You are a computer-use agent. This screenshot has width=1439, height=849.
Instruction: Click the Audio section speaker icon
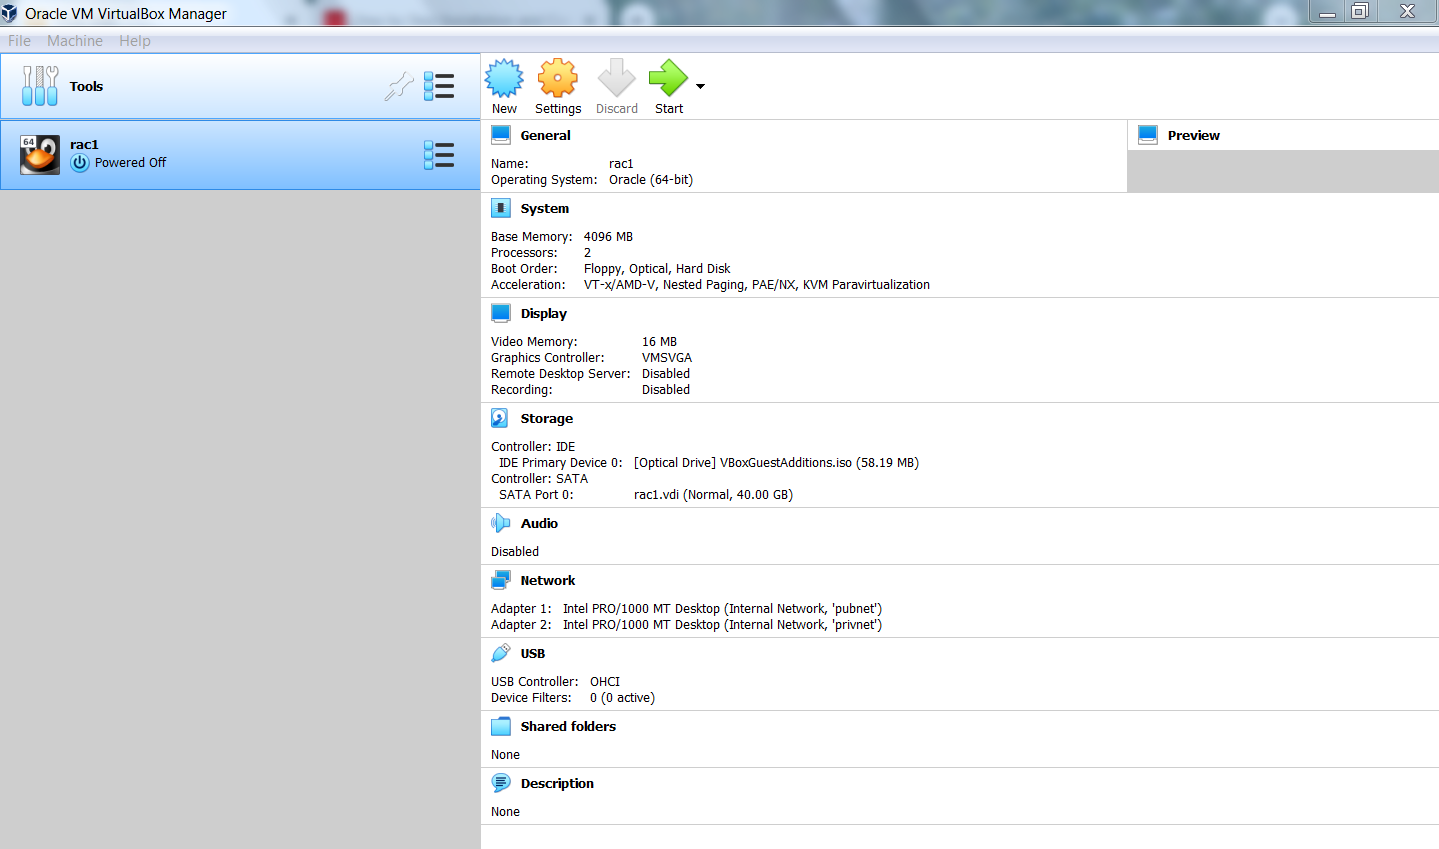tap(501, 523)
